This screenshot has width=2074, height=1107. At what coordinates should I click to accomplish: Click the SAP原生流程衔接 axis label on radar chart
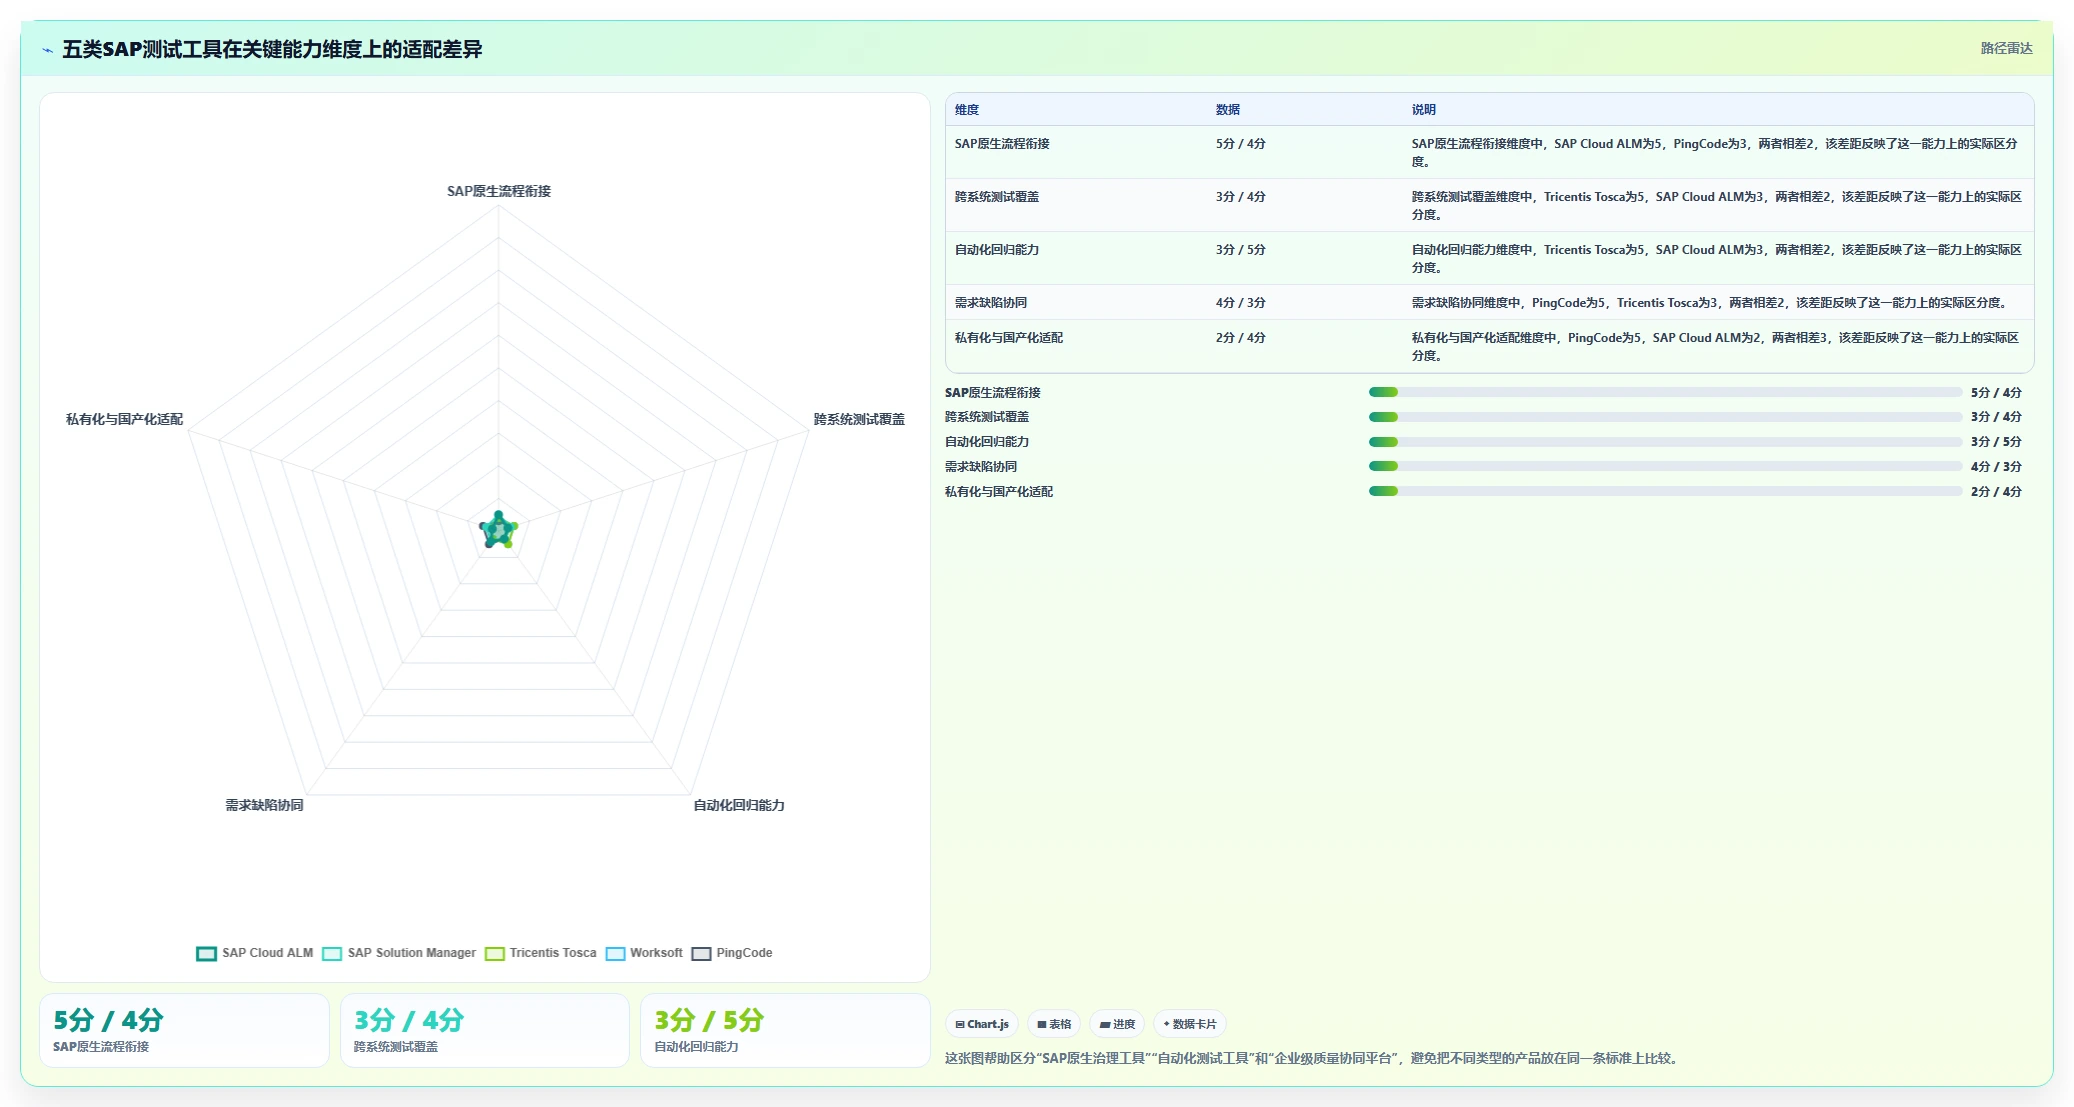point(499,191)
